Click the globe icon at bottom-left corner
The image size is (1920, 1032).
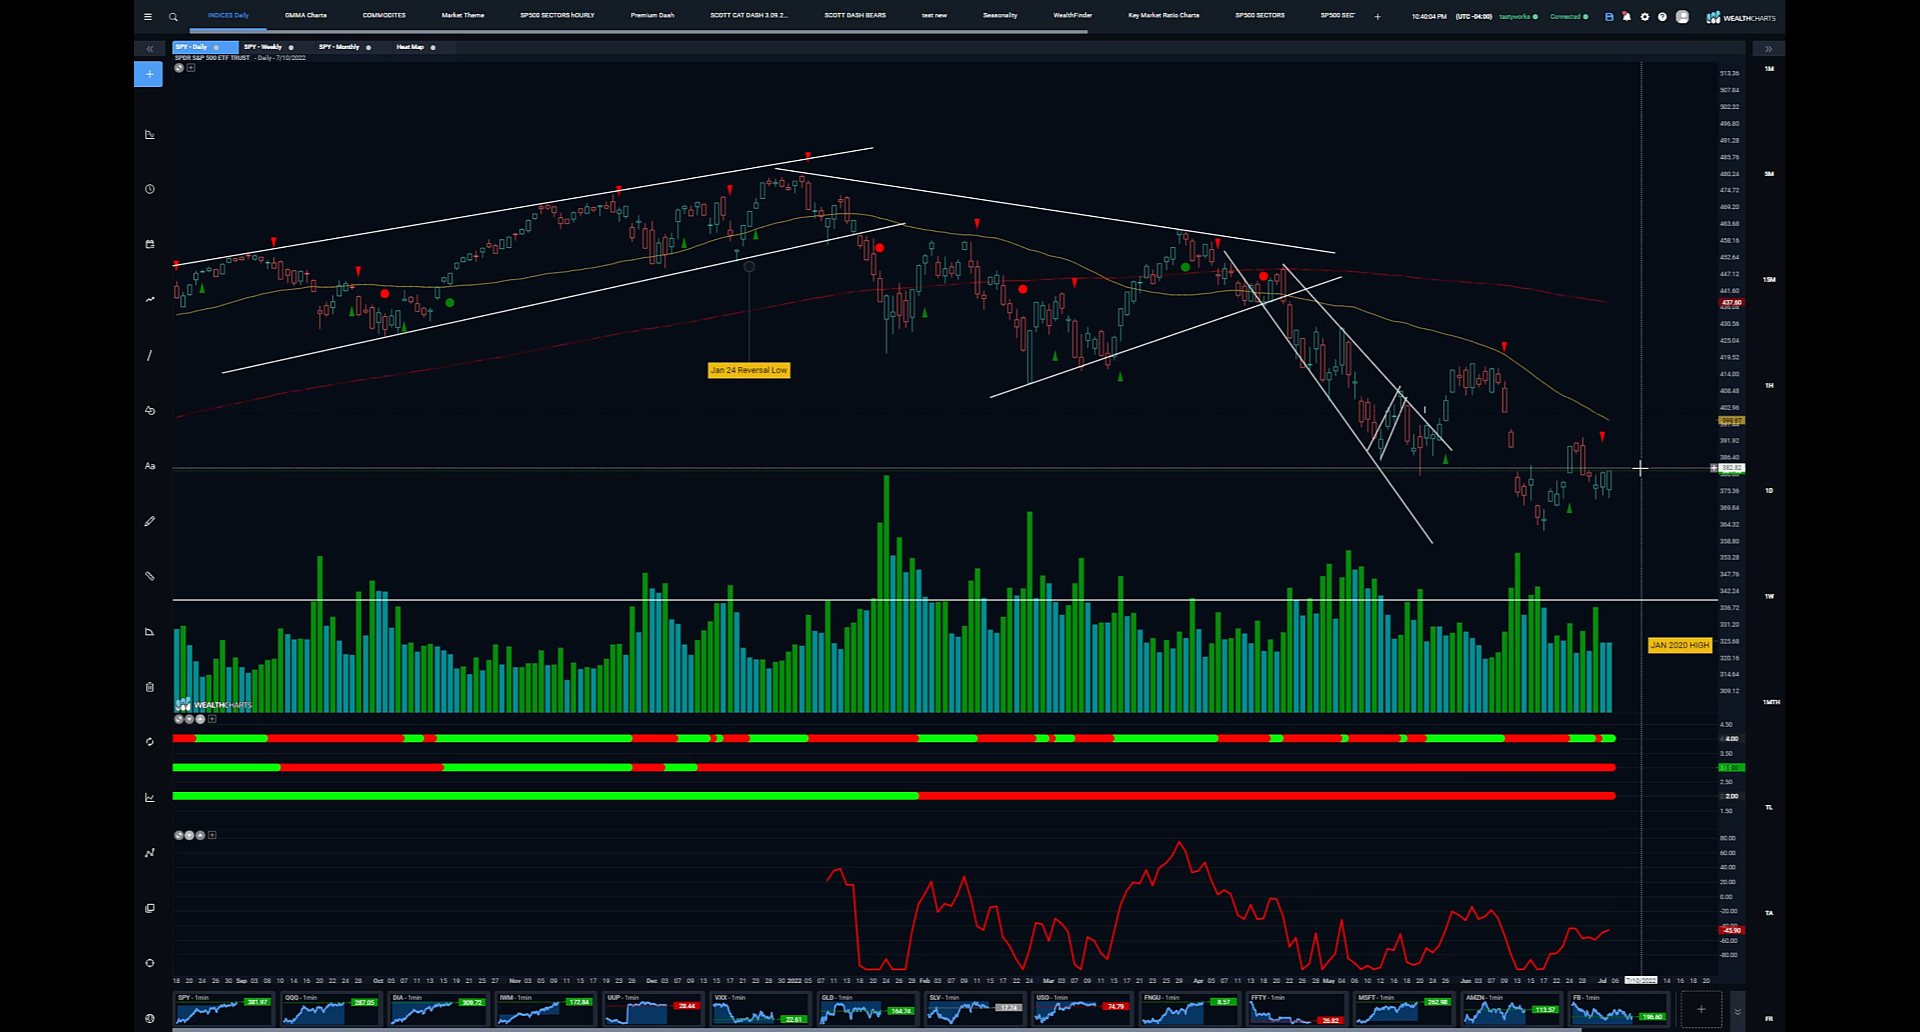pos(150,1018)
